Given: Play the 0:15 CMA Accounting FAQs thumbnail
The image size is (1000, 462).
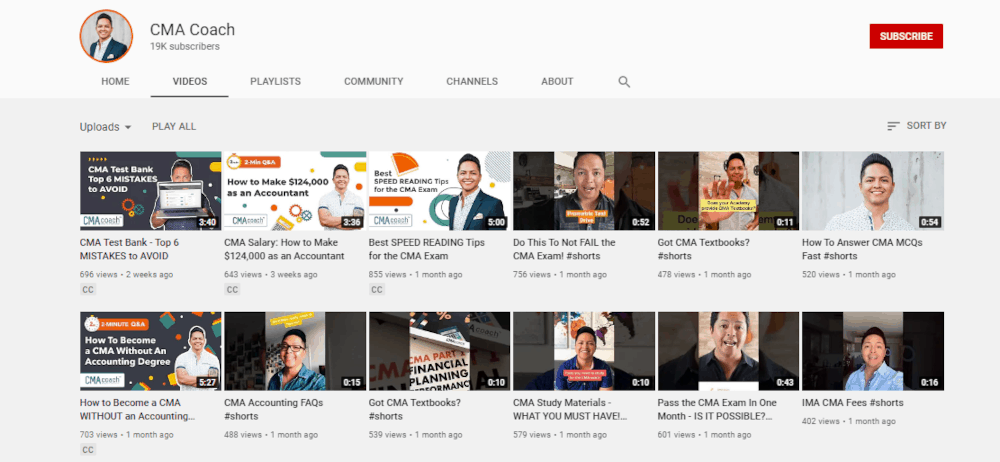Looking at the screenshot, I should tap(295, 351).
